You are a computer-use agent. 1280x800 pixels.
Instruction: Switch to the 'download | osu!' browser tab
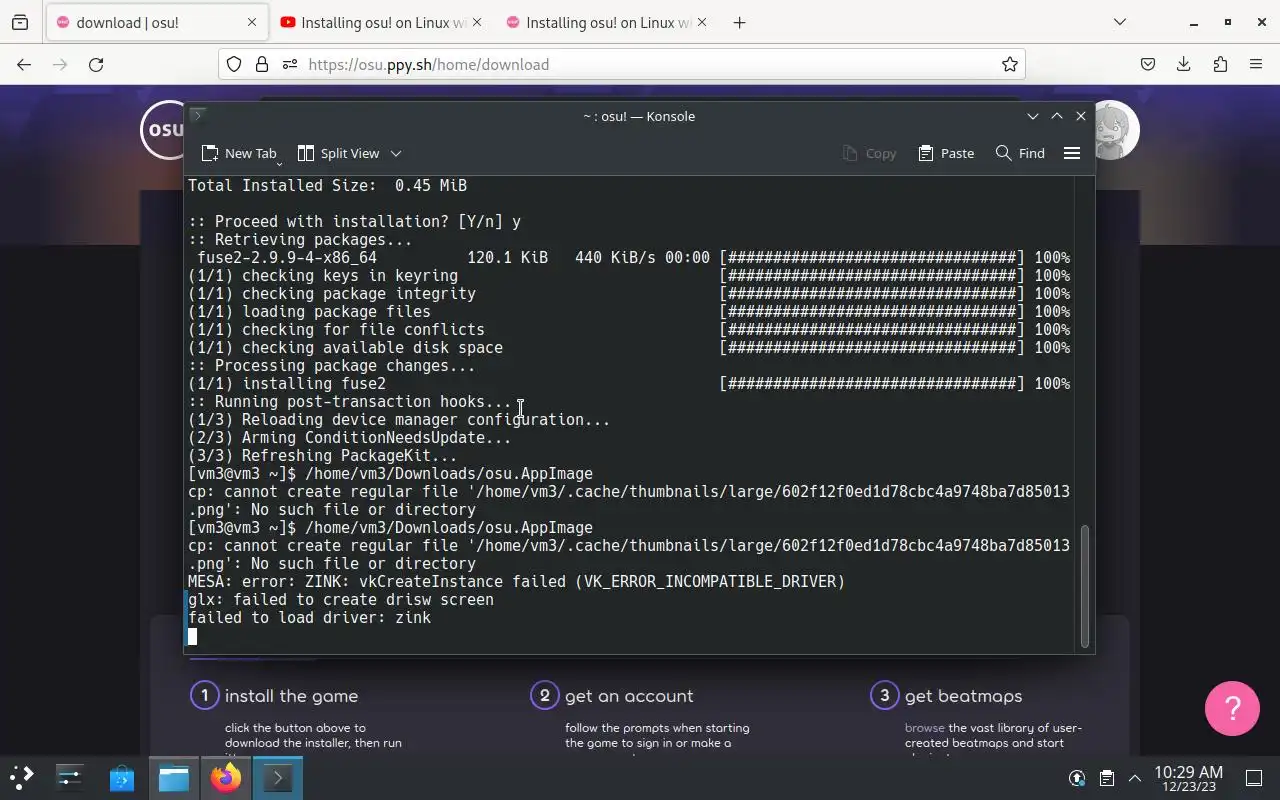tap(155, 22)
